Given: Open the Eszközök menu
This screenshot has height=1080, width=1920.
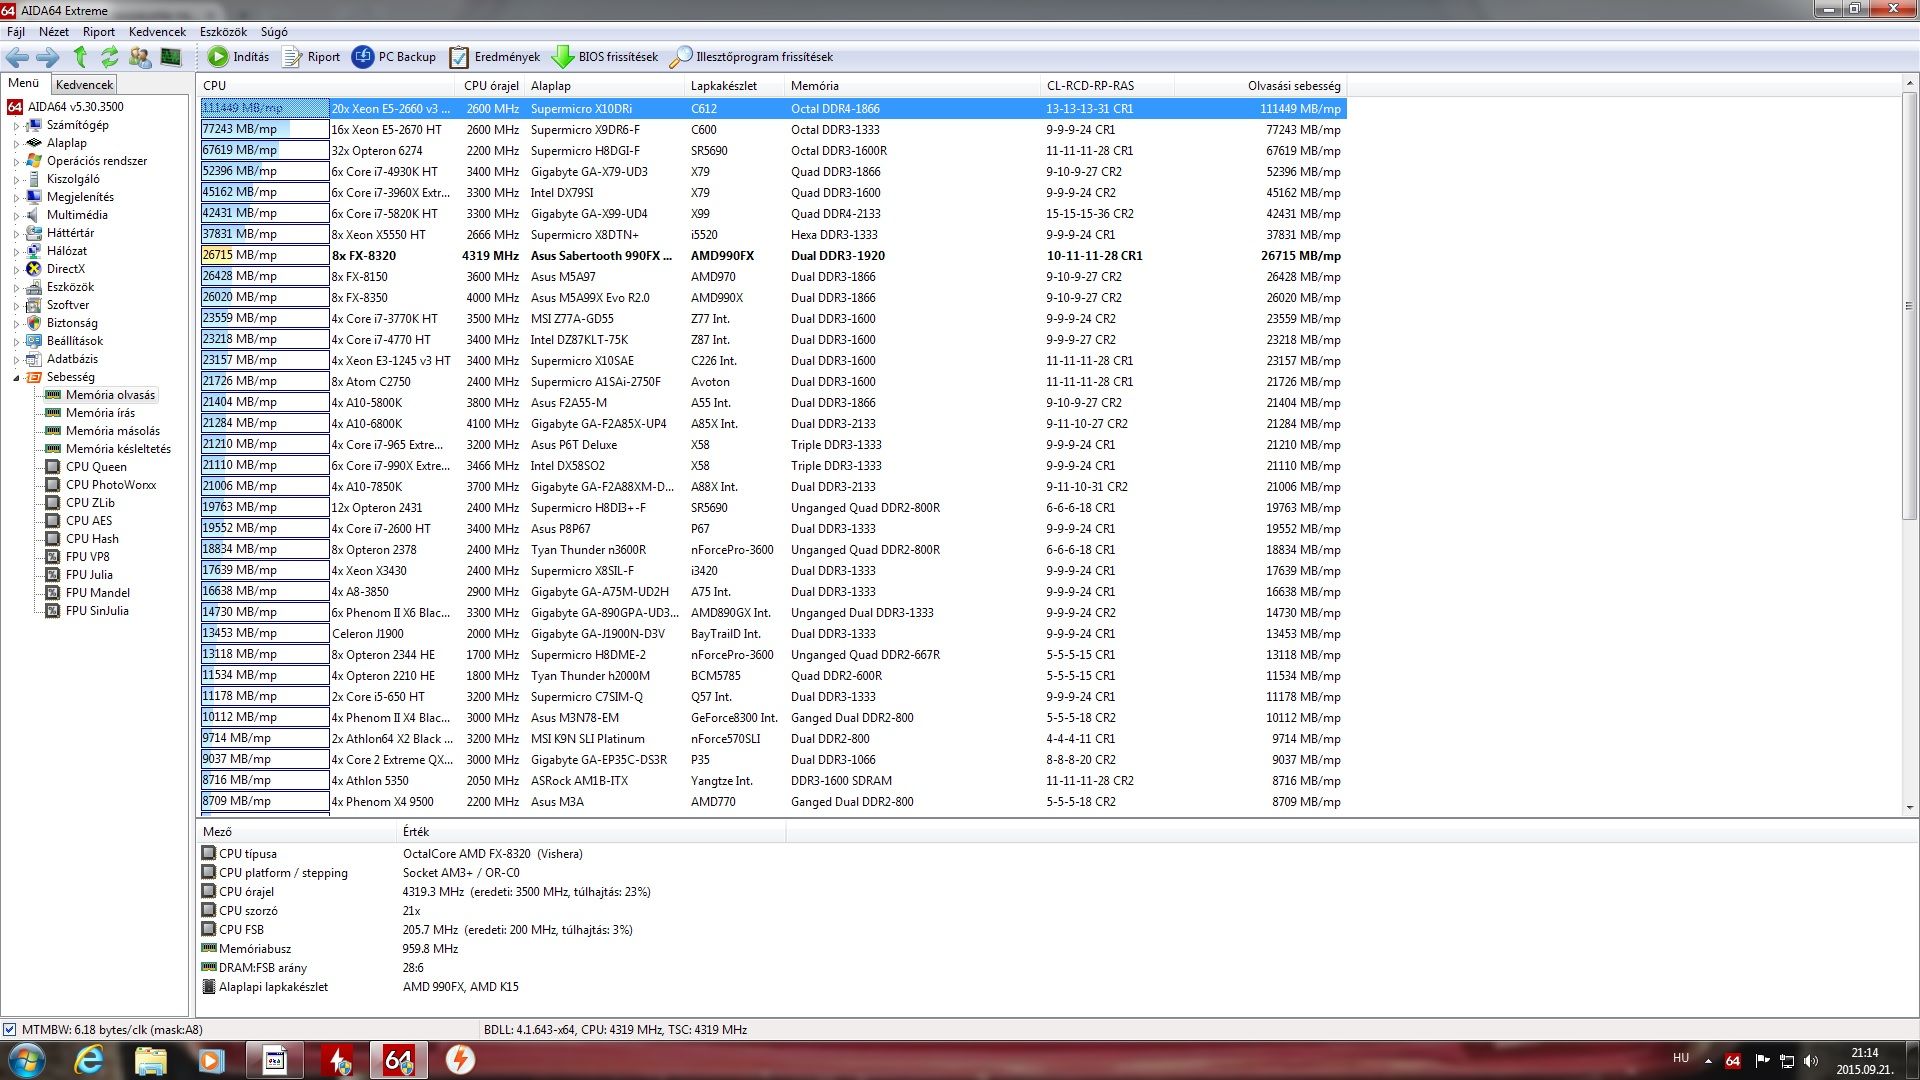Looking at the screenshot, I should click(x=223, y=32).
